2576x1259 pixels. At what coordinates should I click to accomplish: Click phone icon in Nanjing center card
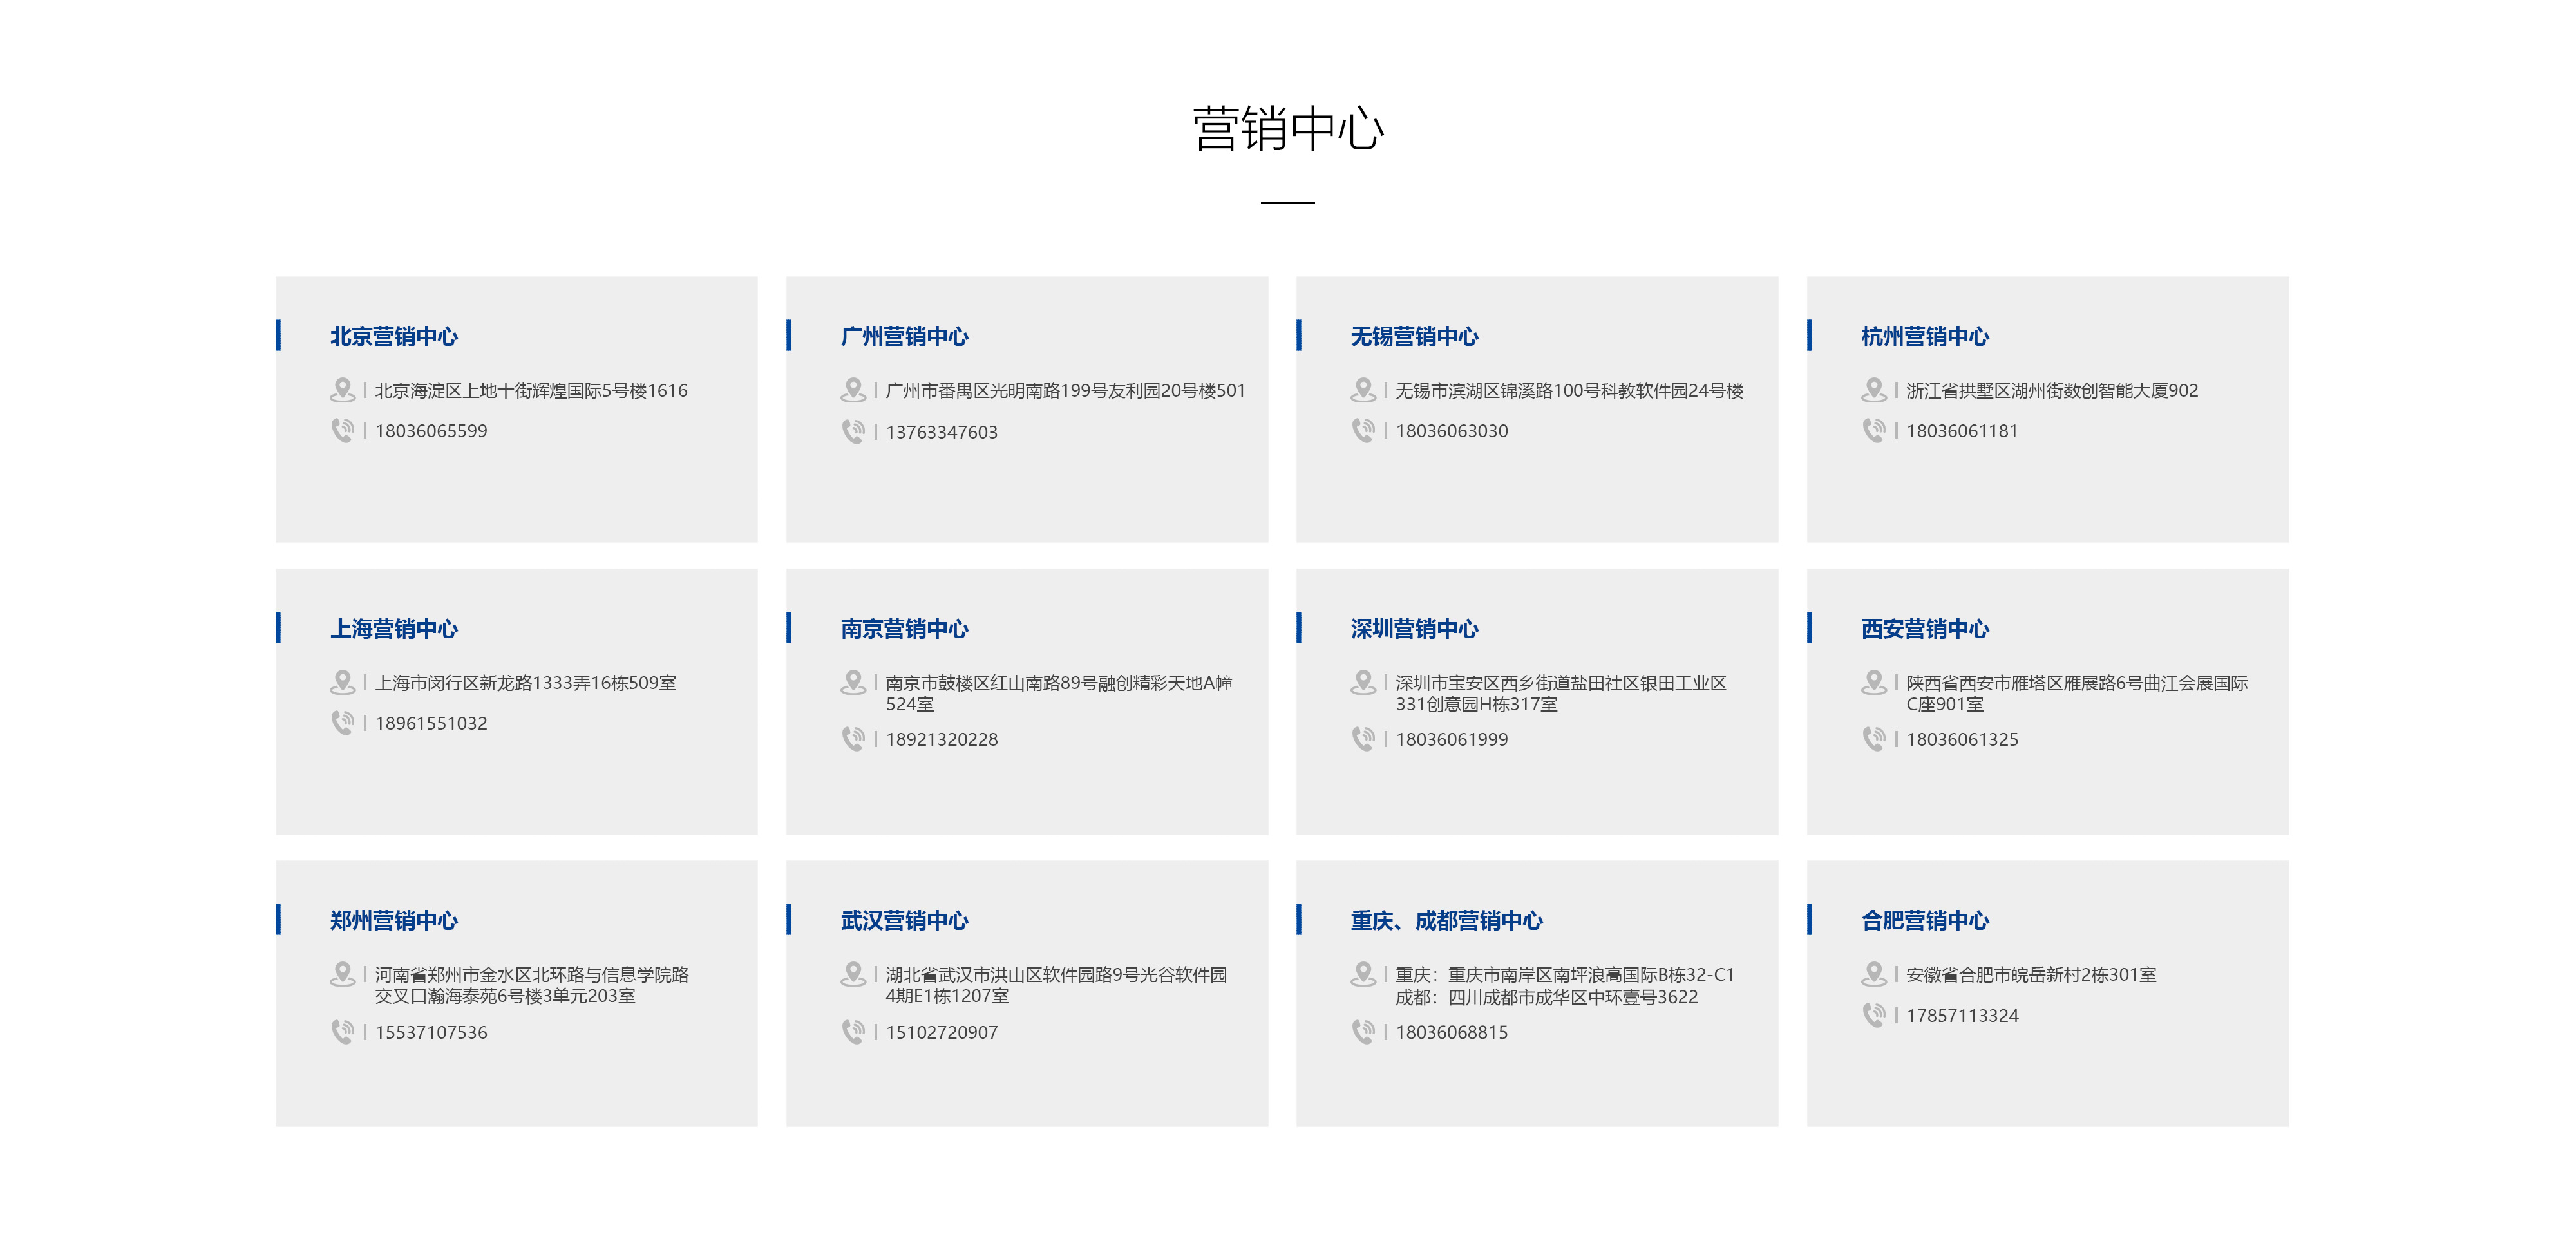click(853, 739)
